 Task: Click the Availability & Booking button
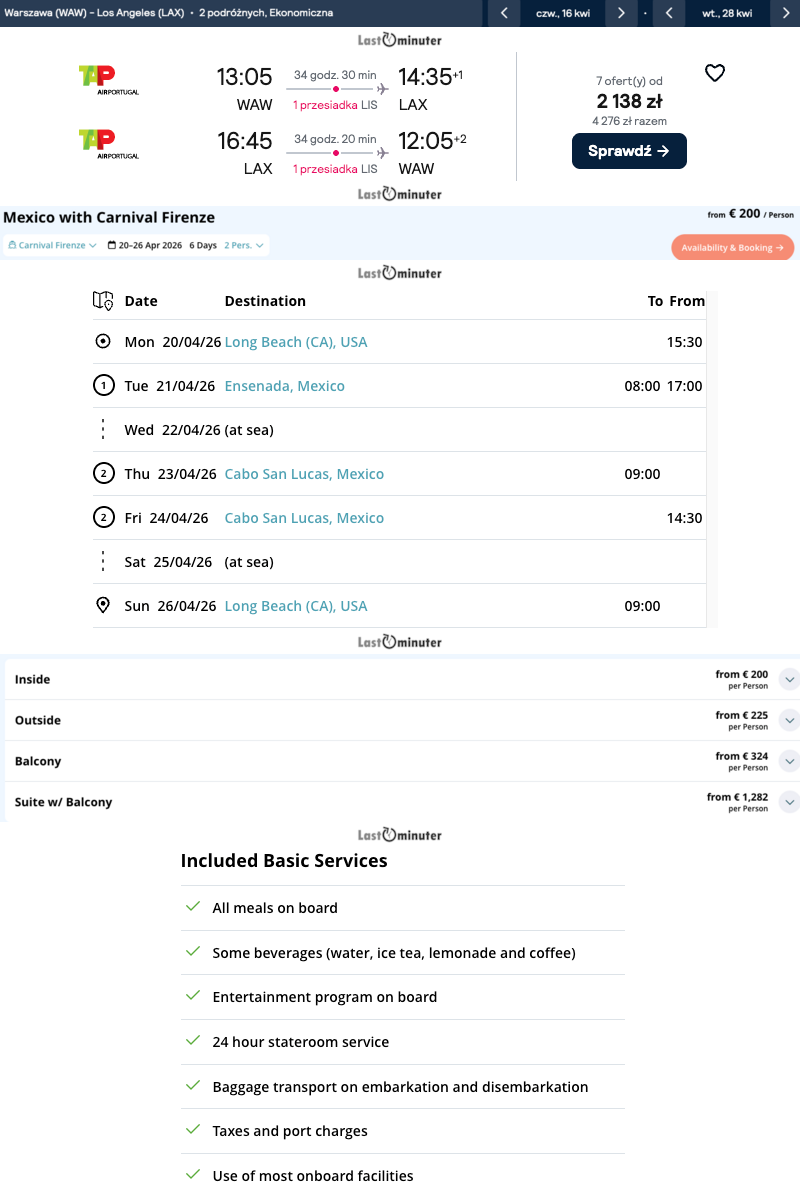pyautogui.click(x=732, y=248)
